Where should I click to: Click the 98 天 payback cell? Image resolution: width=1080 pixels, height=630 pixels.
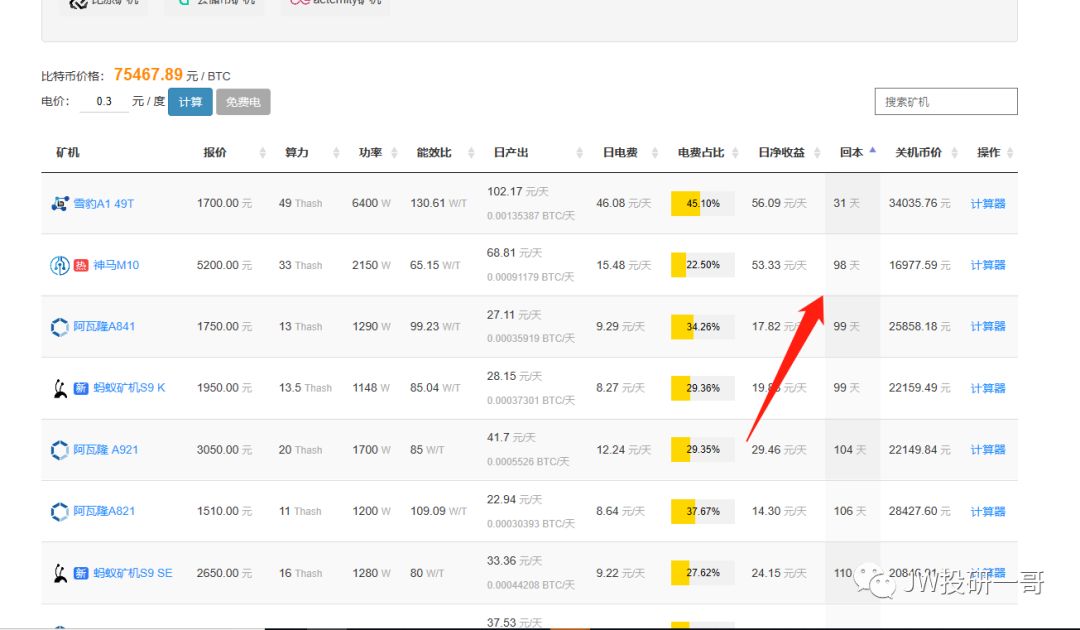[x=847, y=265]
